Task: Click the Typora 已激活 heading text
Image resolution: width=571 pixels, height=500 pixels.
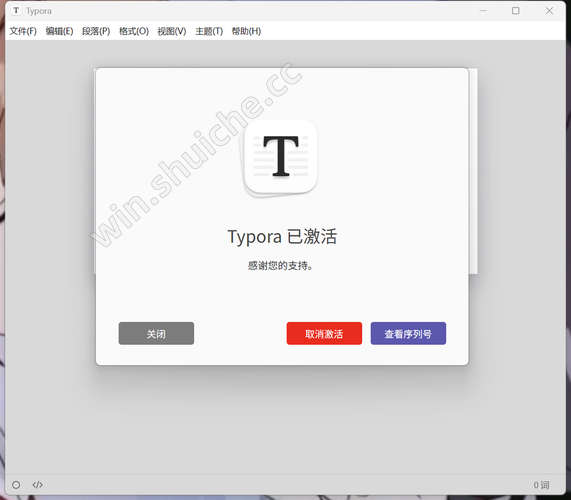Action: pos(282,237)
